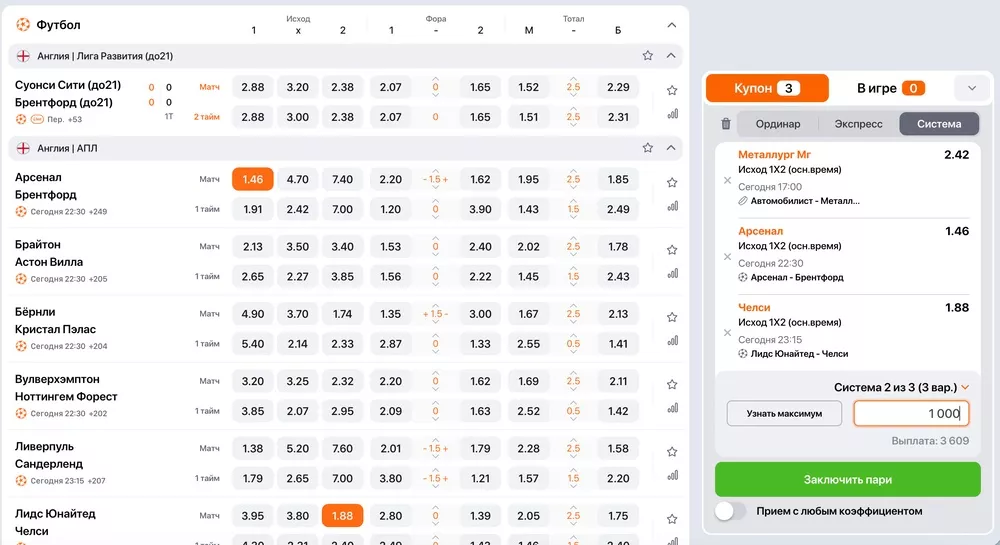Remove Челси bet from coupon
This screenshot has height=545, width=1000.
[x=727, y=333]
